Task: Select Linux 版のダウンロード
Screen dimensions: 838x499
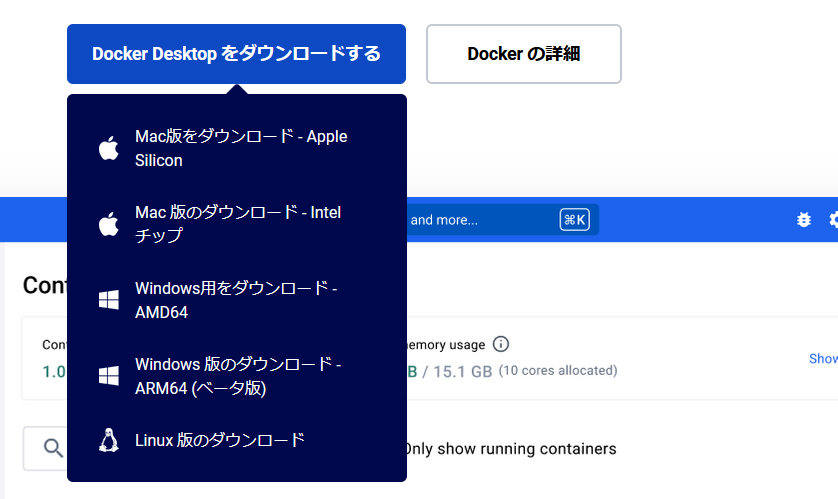Action: [220, 440]
